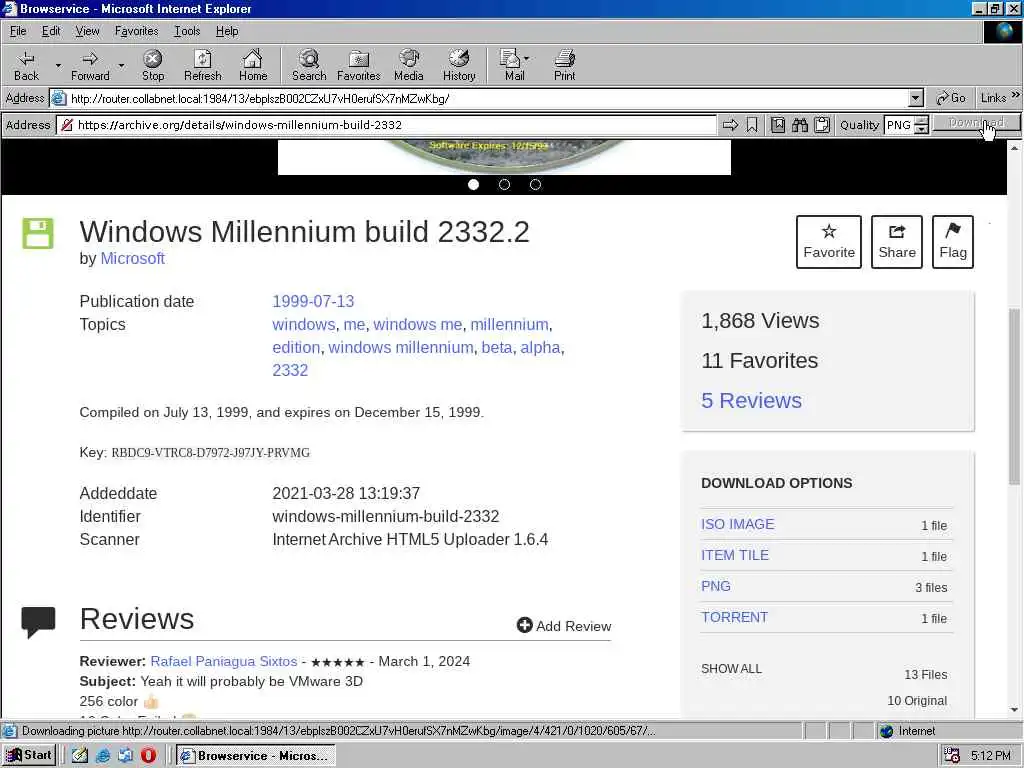Open reviewer Rafael Paniagua Sixtos link
1024x768 pixels.
coord(223,661)
